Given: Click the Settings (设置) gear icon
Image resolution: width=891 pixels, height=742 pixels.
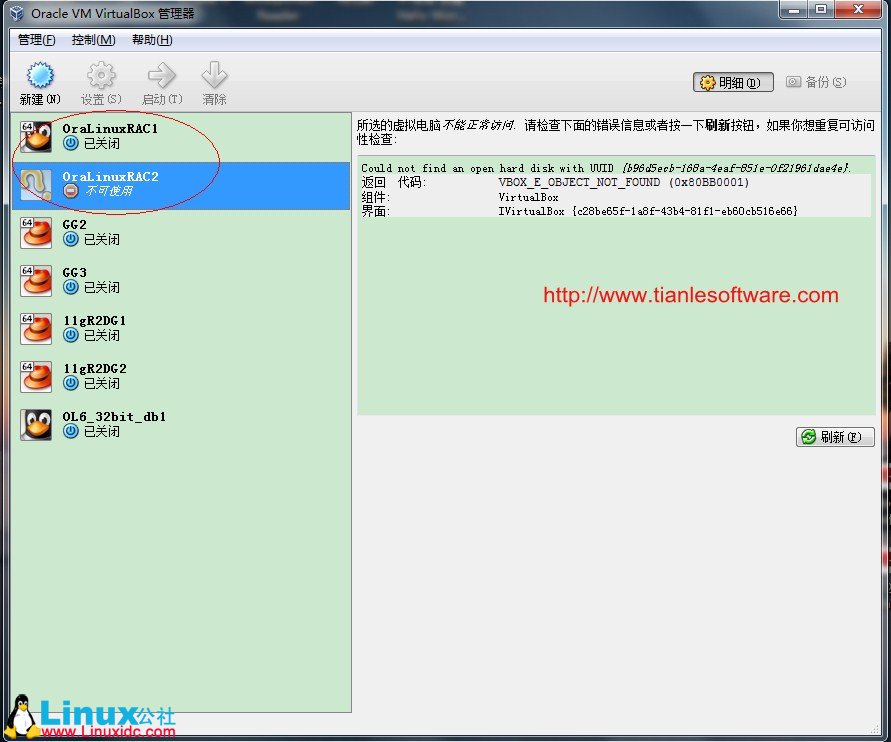Looking at the screenshot, I should pos(100,76).
